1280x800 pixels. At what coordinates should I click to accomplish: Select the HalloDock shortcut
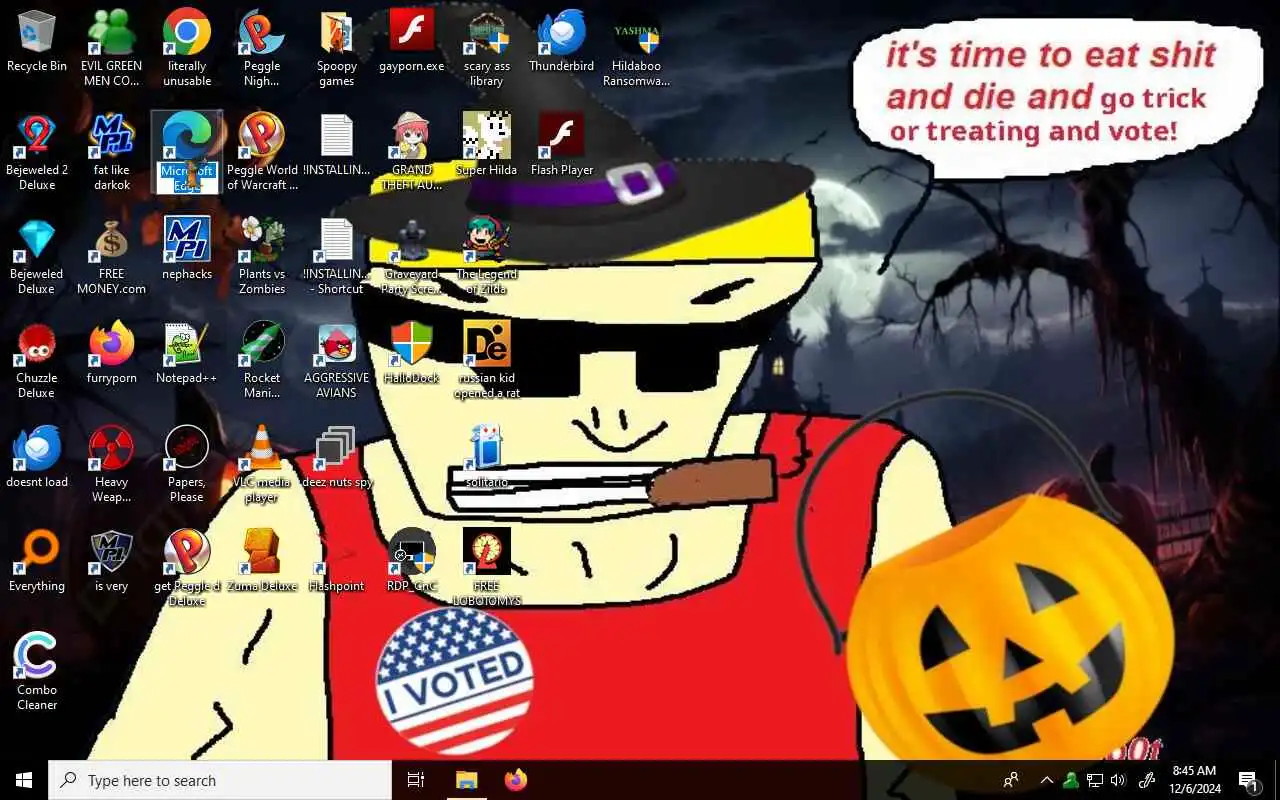point(412,354)
